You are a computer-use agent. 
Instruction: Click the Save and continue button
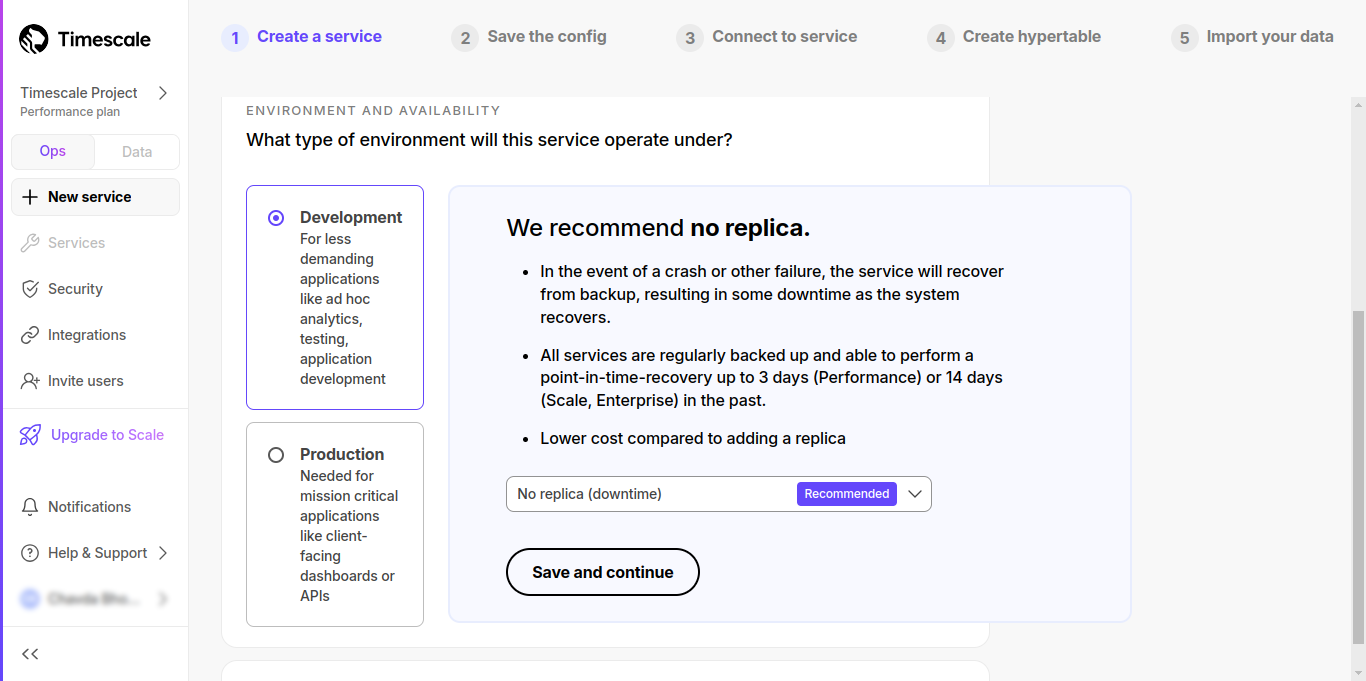coord(603,572)
